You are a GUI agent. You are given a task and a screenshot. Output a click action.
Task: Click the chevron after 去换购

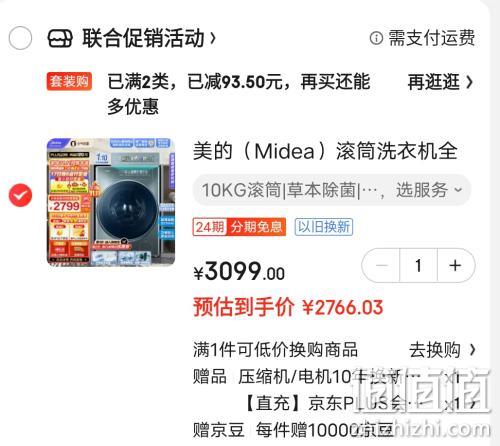click(x=472, y=350)
